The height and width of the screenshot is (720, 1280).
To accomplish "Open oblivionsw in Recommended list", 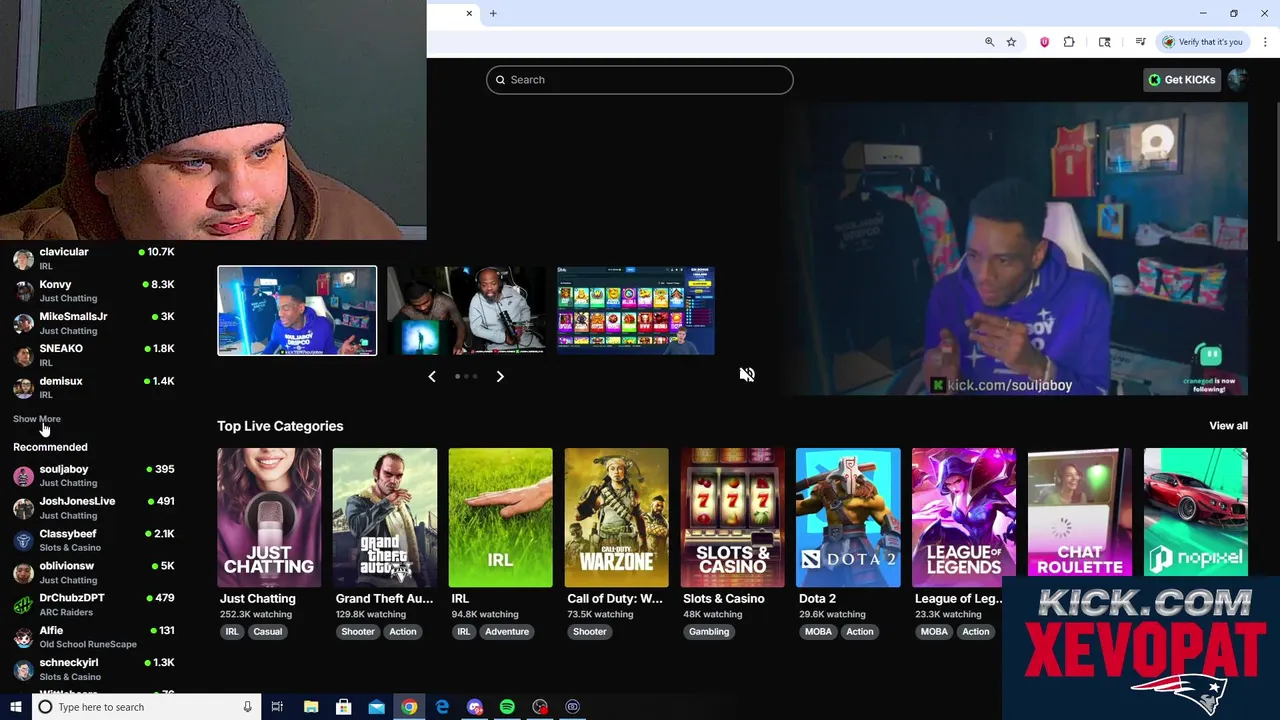I will tap(94, 572).
